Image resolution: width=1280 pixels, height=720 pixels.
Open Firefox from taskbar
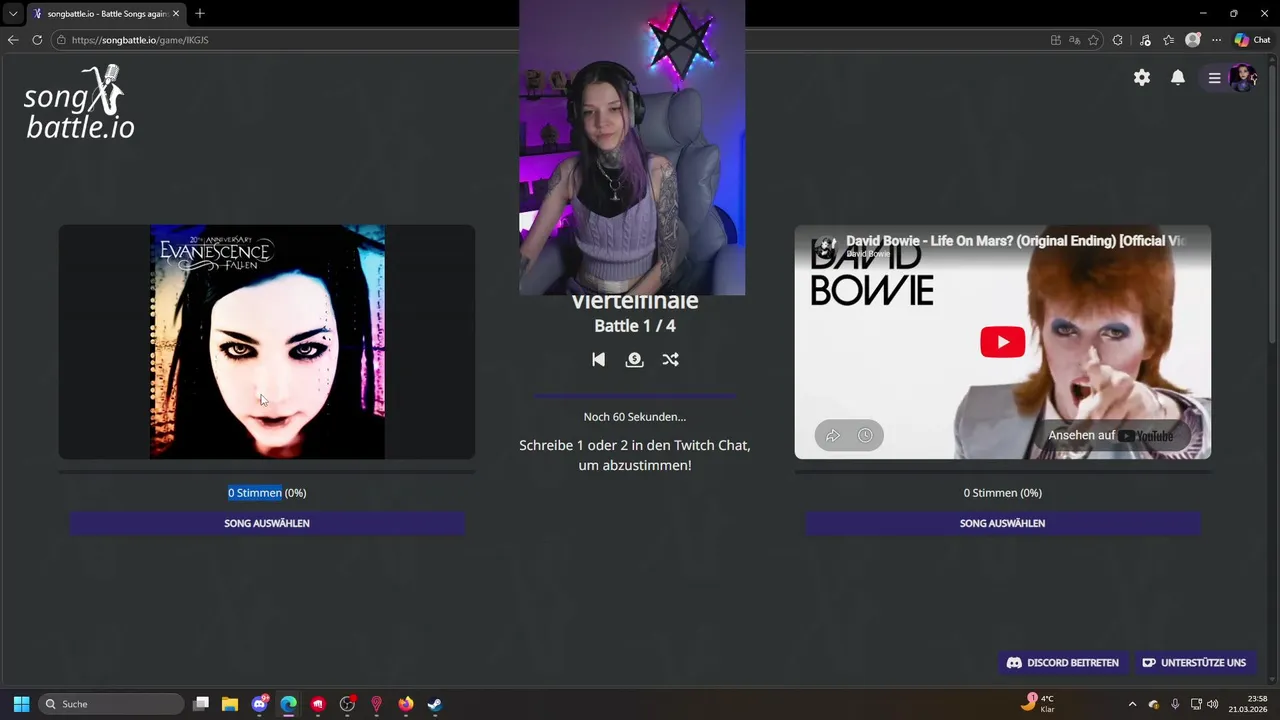coord(406,704)
